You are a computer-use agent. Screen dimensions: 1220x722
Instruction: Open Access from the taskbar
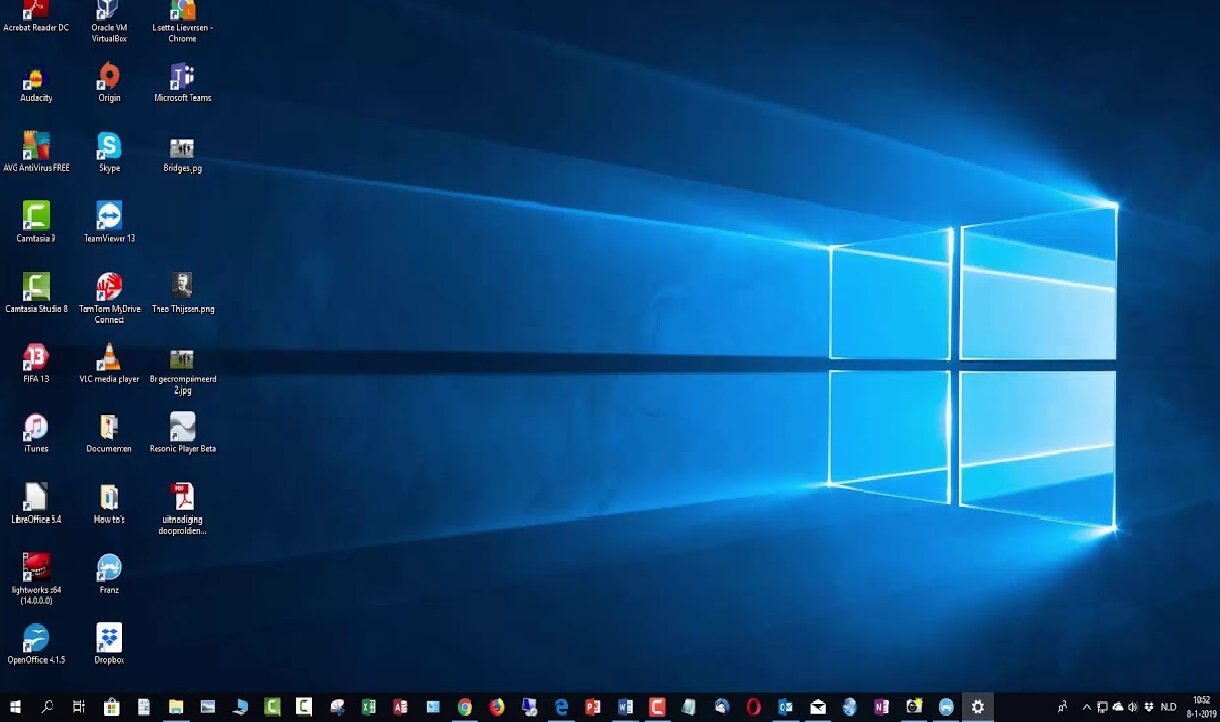point(400,707)
